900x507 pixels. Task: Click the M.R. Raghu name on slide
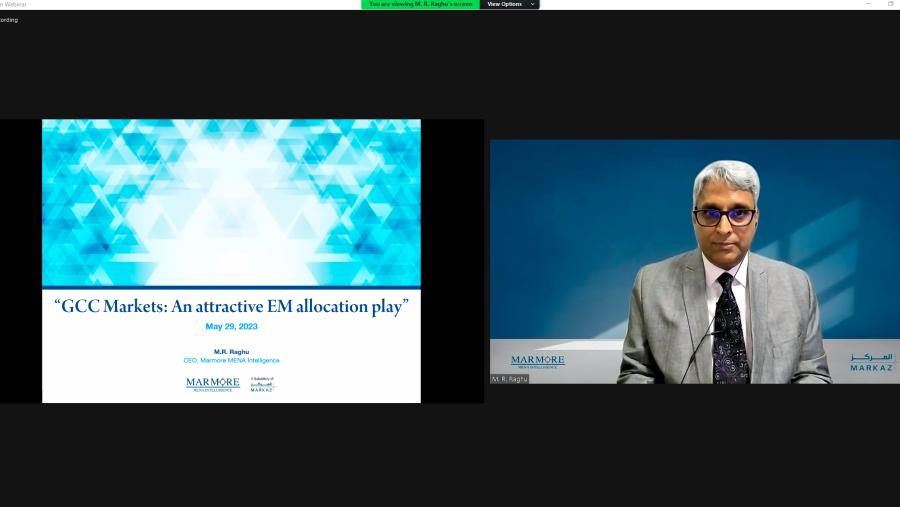click(x=231, y=351)
